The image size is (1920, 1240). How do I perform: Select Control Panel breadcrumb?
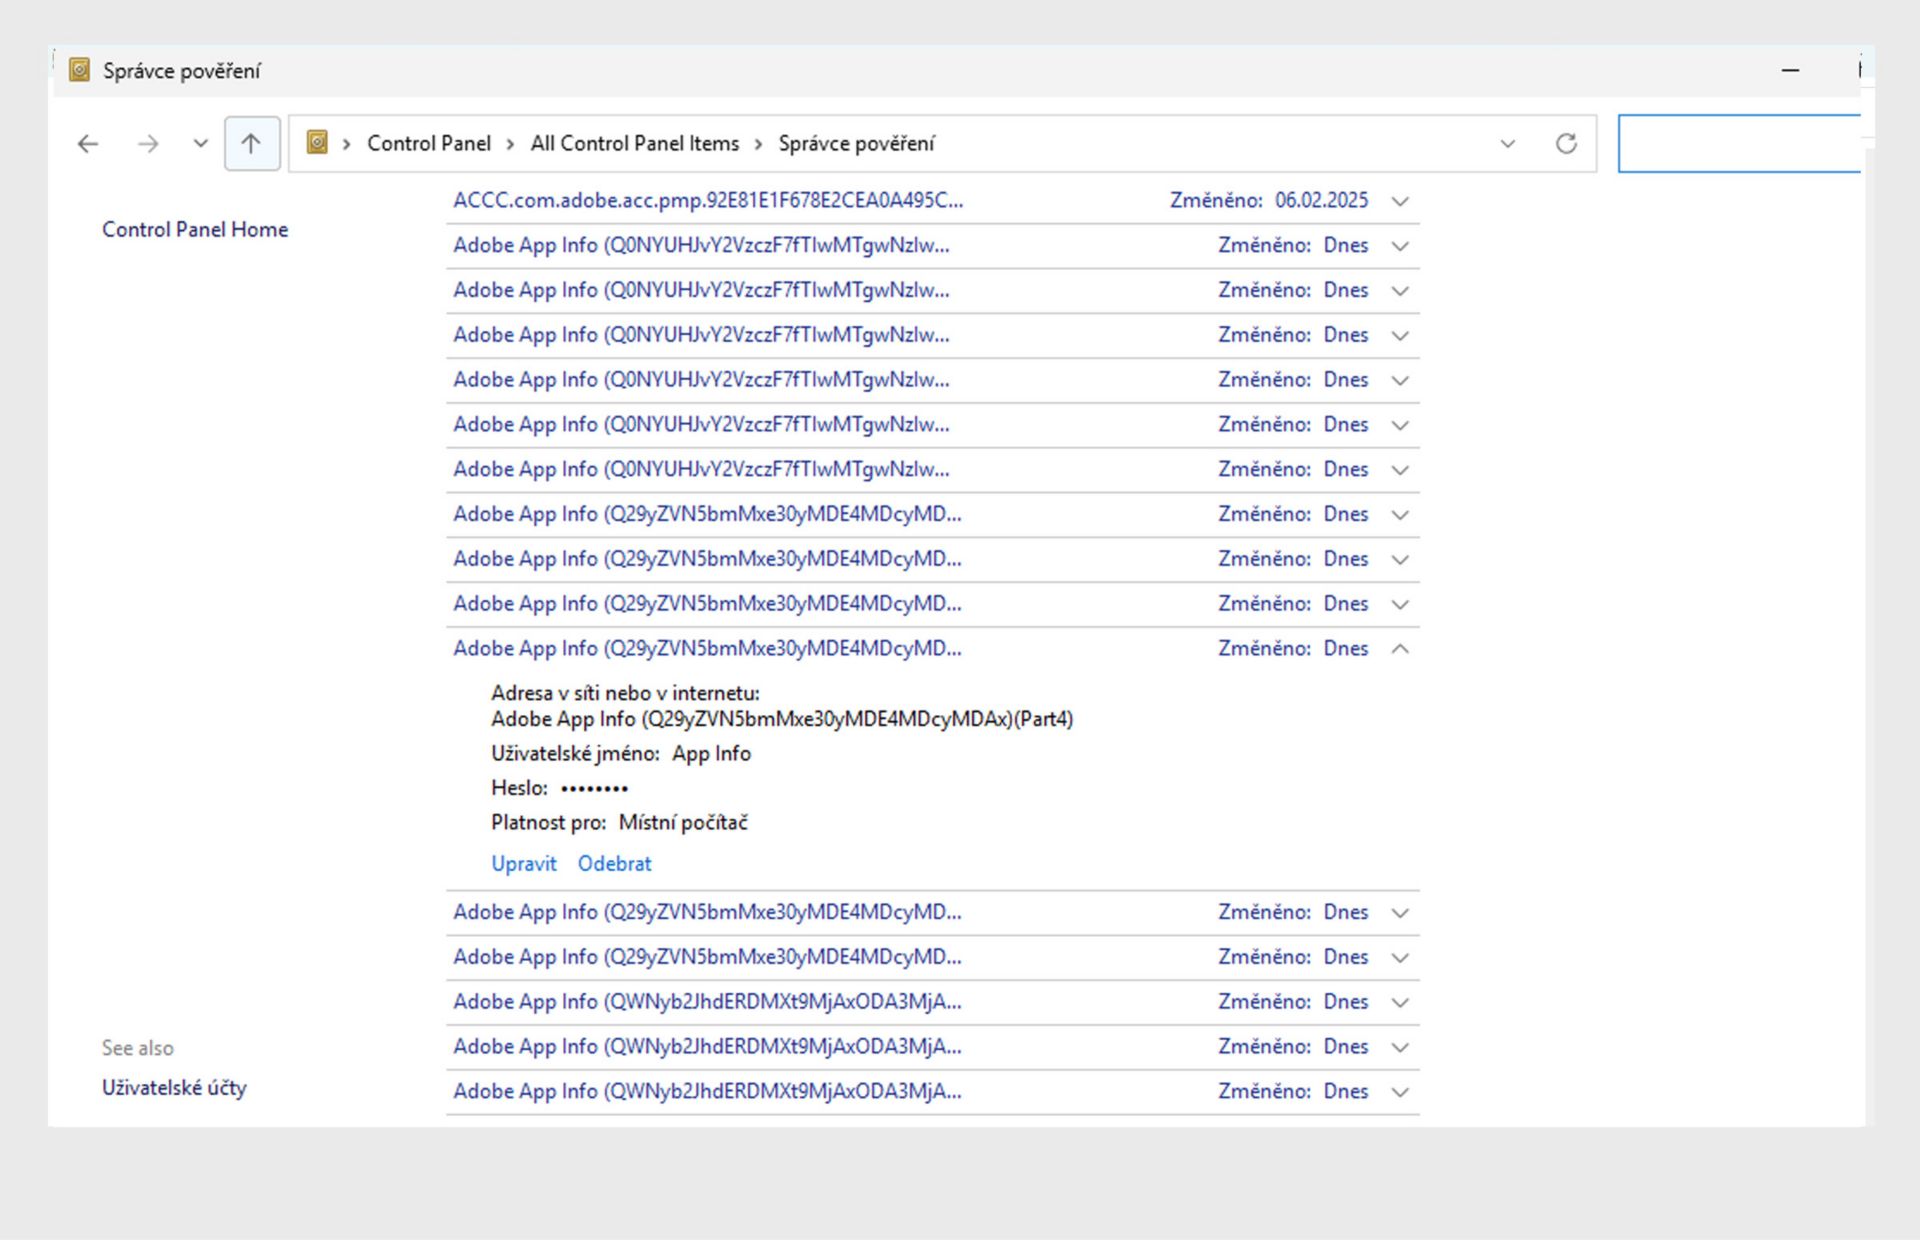[x=428, y=144]
